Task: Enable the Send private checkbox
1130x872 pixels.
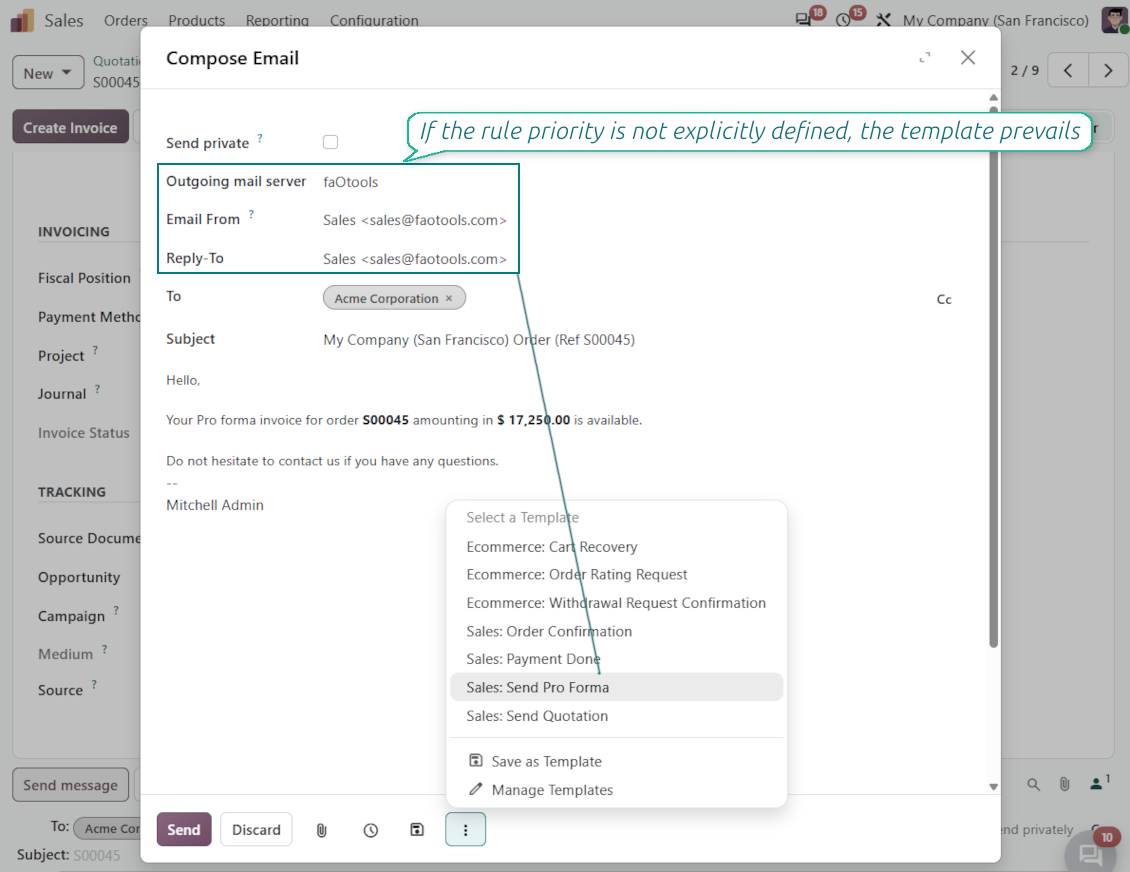Action: point(330,142)
